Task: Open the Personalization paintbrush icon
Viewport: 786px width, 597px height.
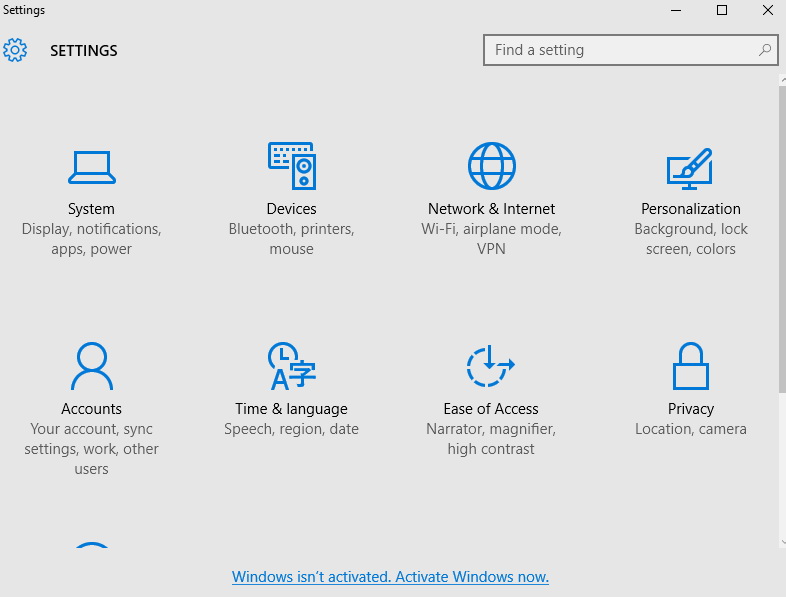Action: (x=690, y=168)
